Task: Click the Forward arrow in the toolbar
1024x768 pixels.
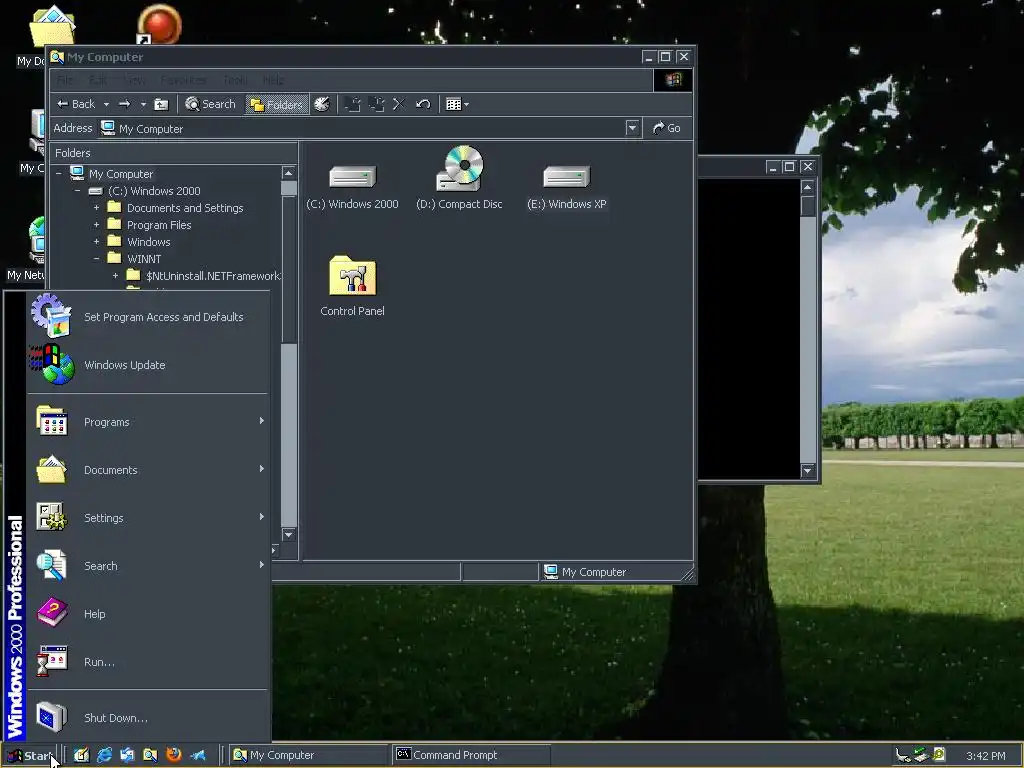Action: coord(124,104)
